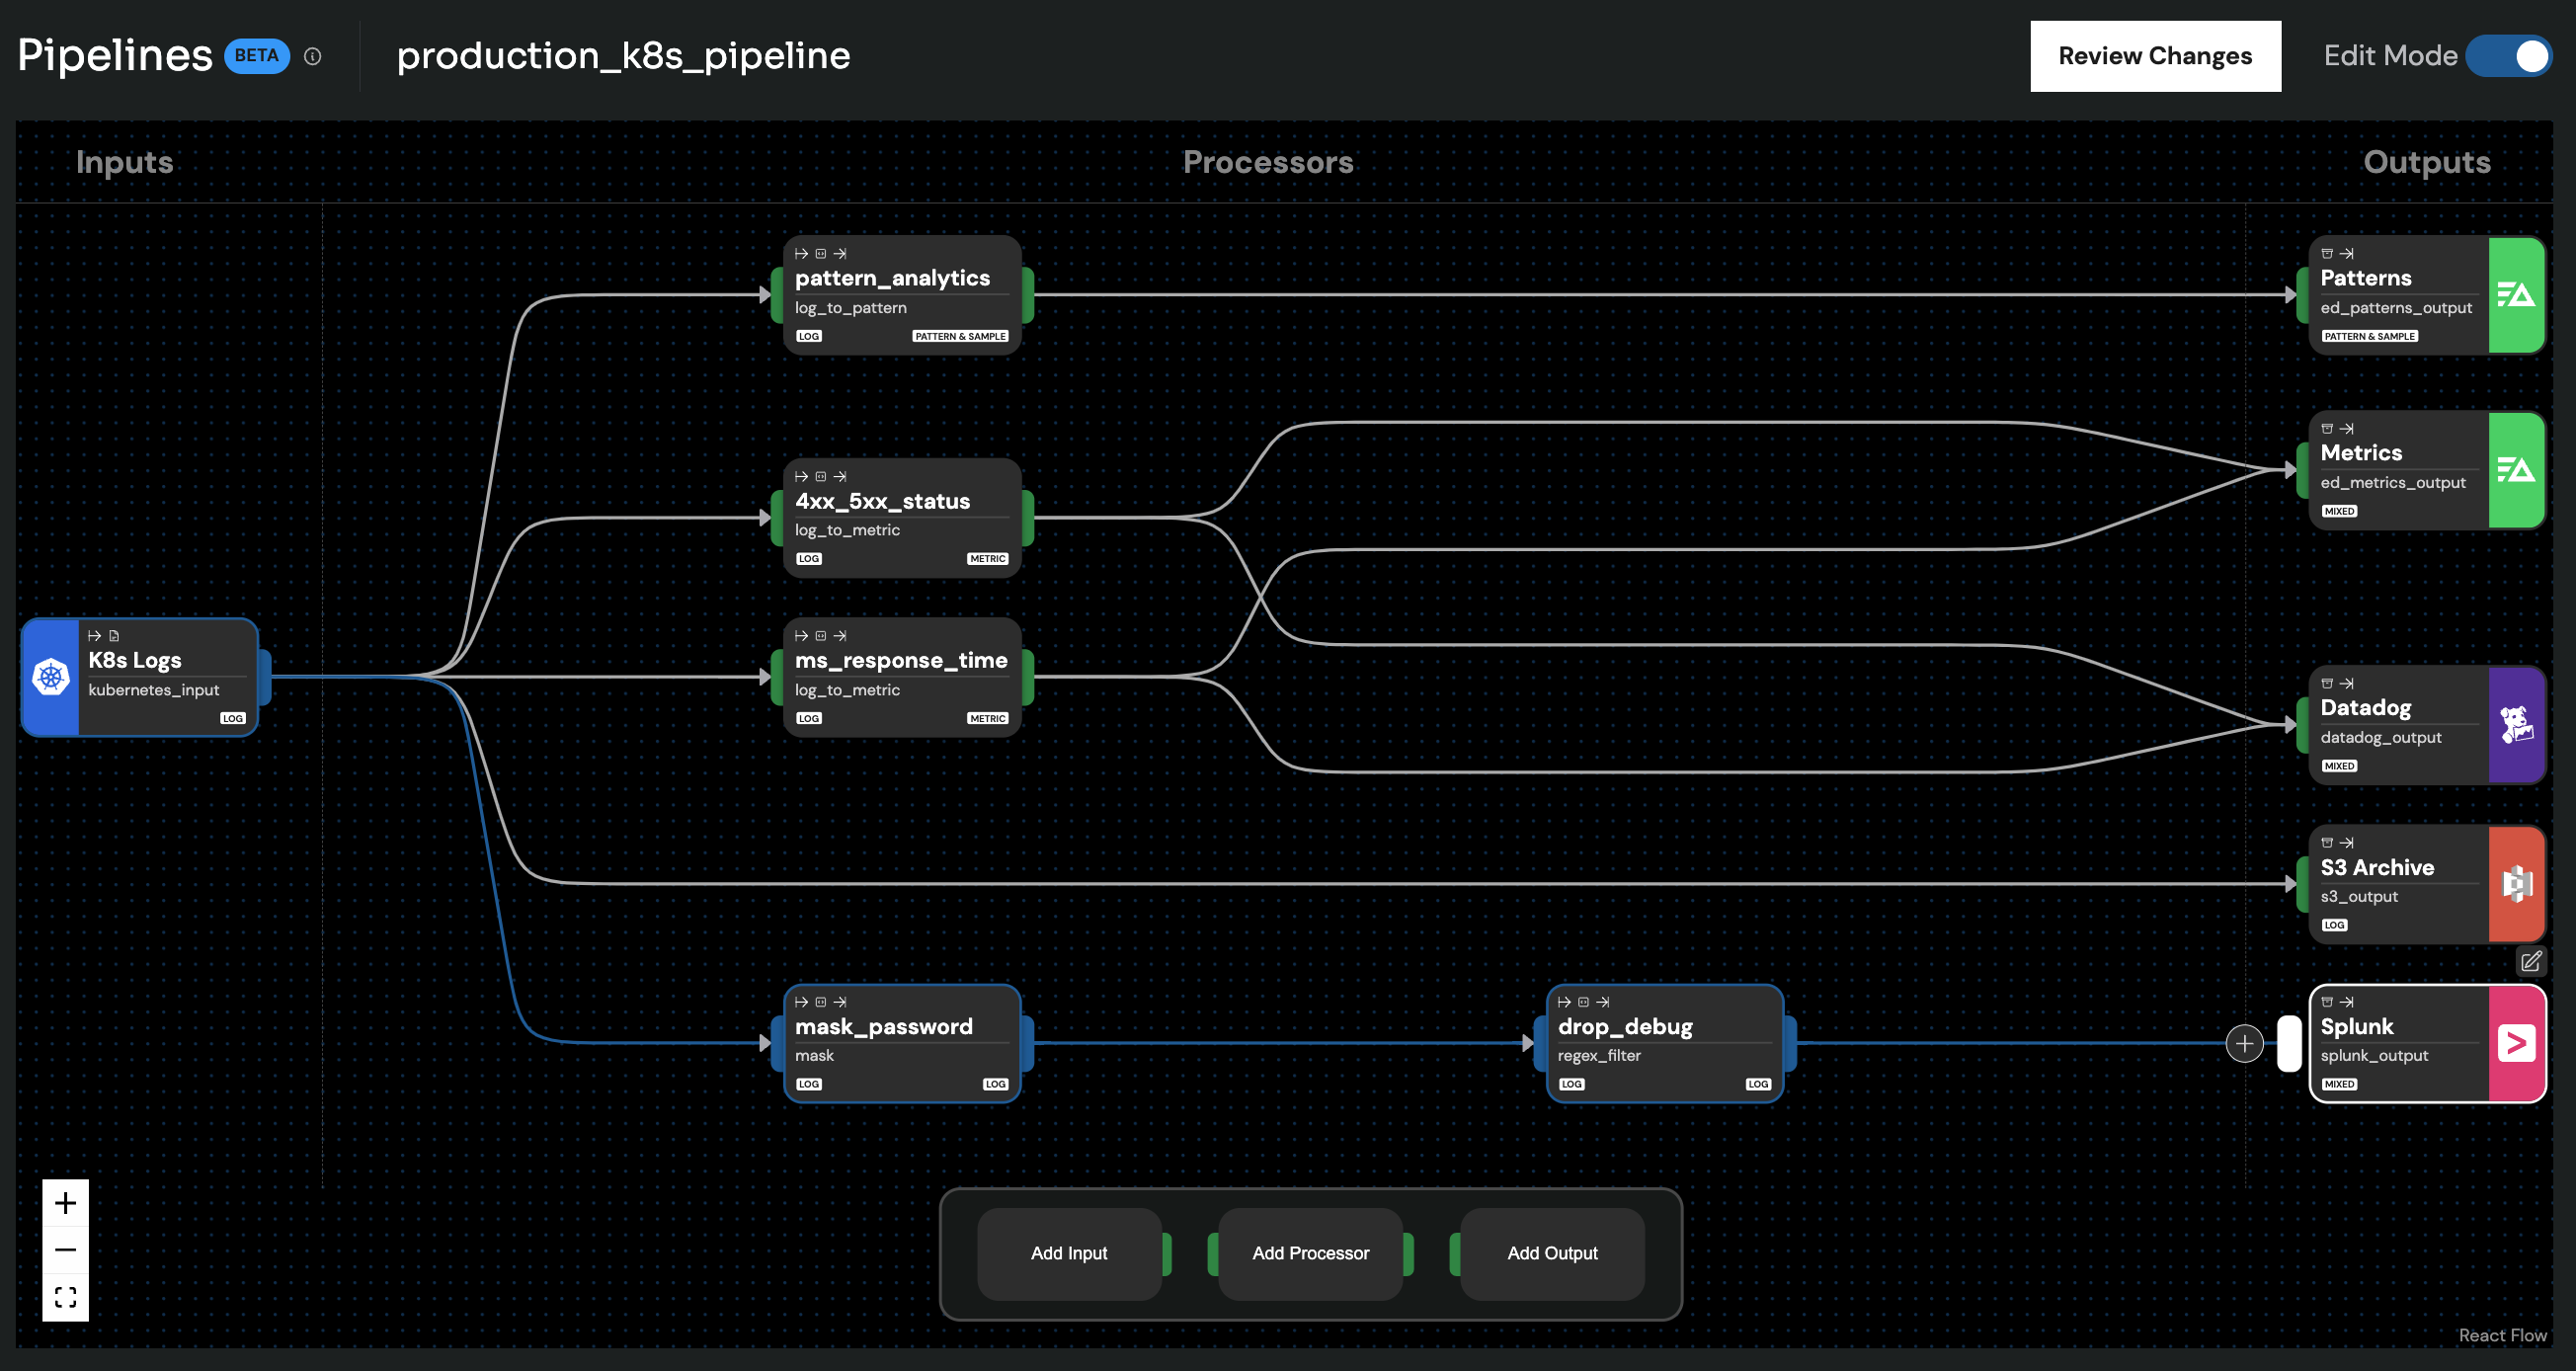Click the white connector handle before splunk_output
Image resolution: width=2576 pixels, height=1371 pixels.
tap(2290, 1043)
